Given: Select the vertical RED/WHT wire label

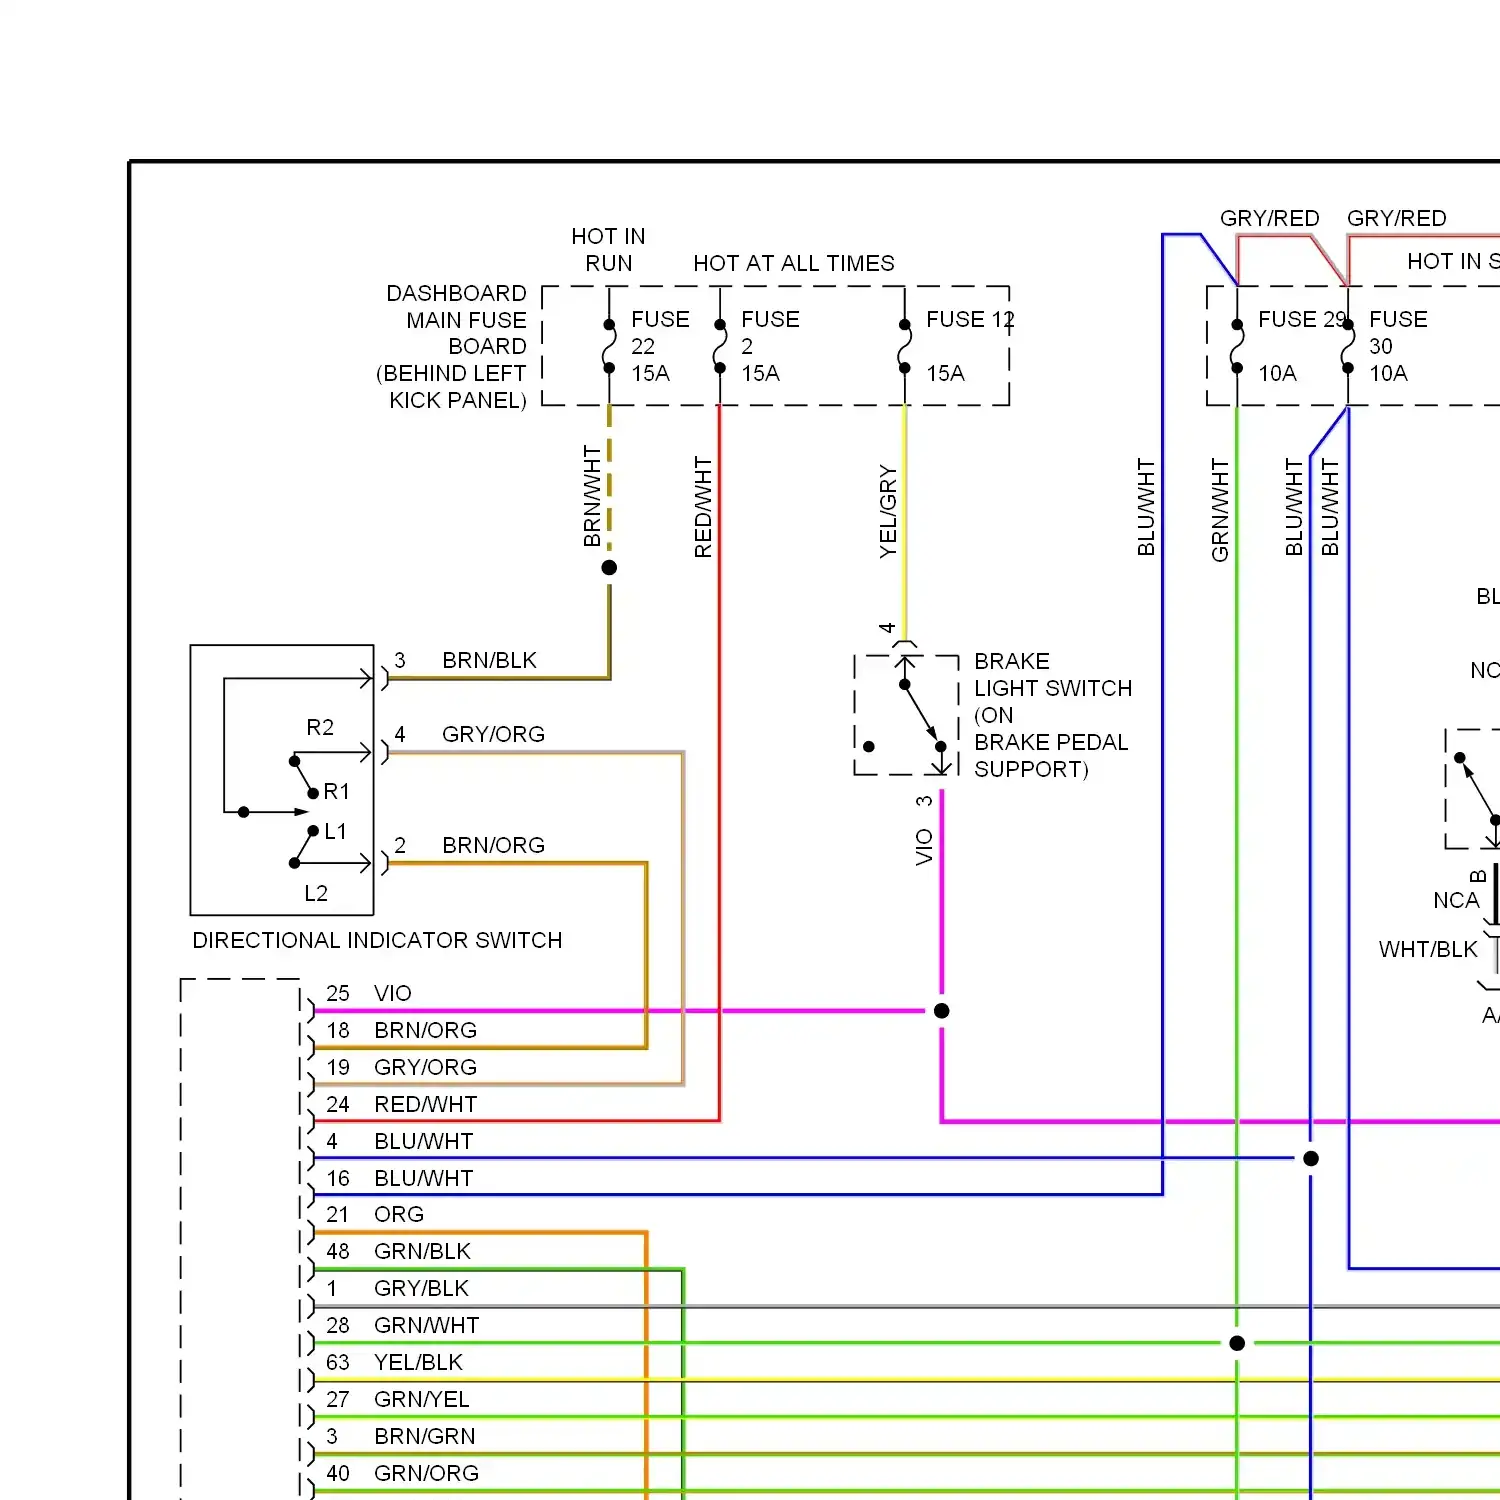Looking at the screenshot, I should [703, 507].
